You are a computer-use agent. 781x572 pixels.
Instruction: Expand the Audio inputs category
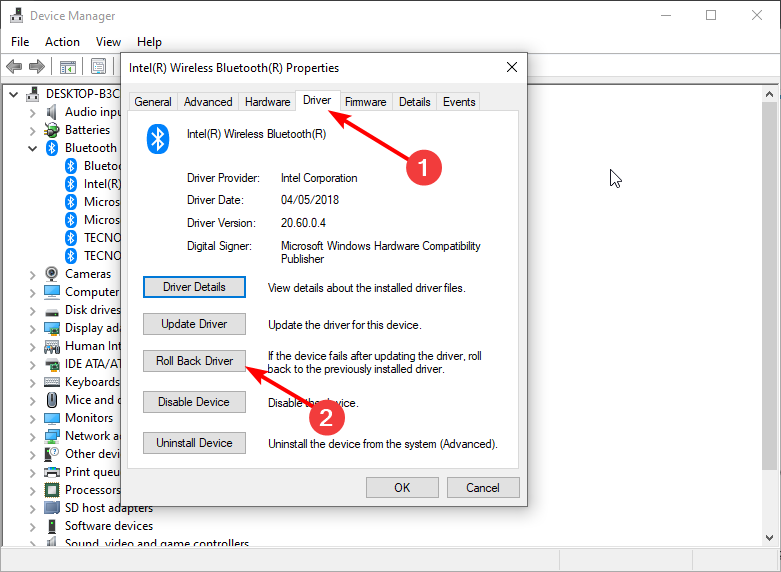(x=32, y=113)
